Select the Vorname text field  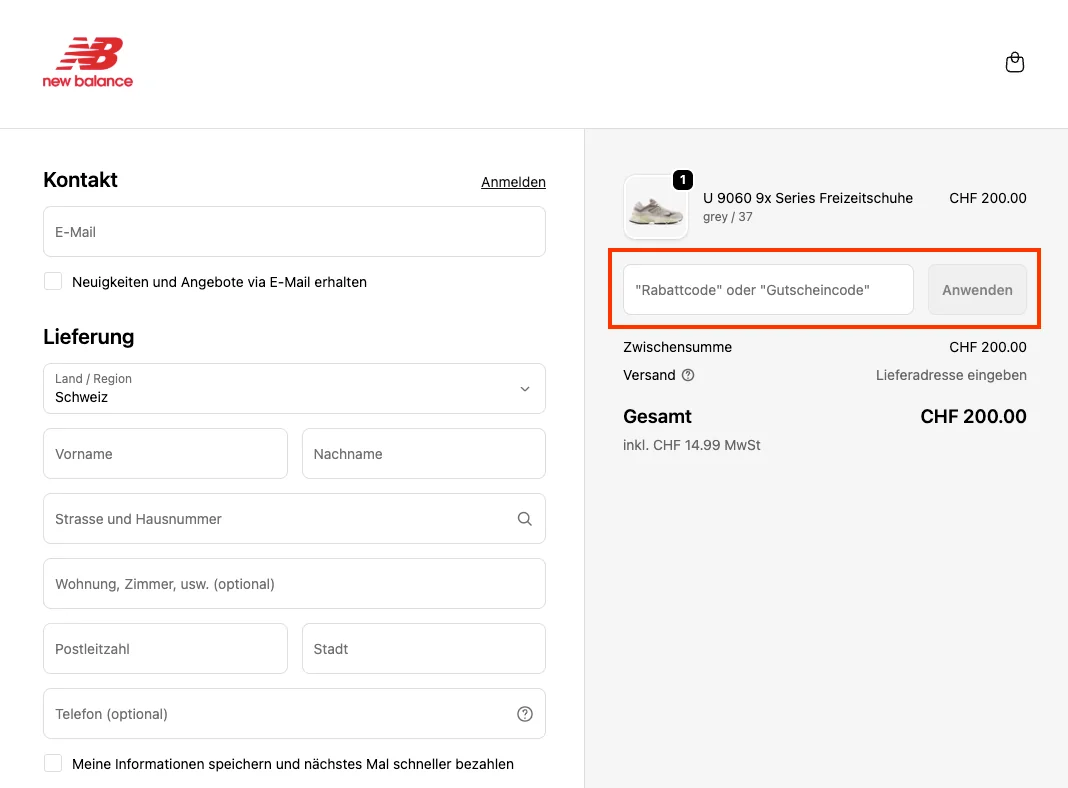[x=165, y=454]
